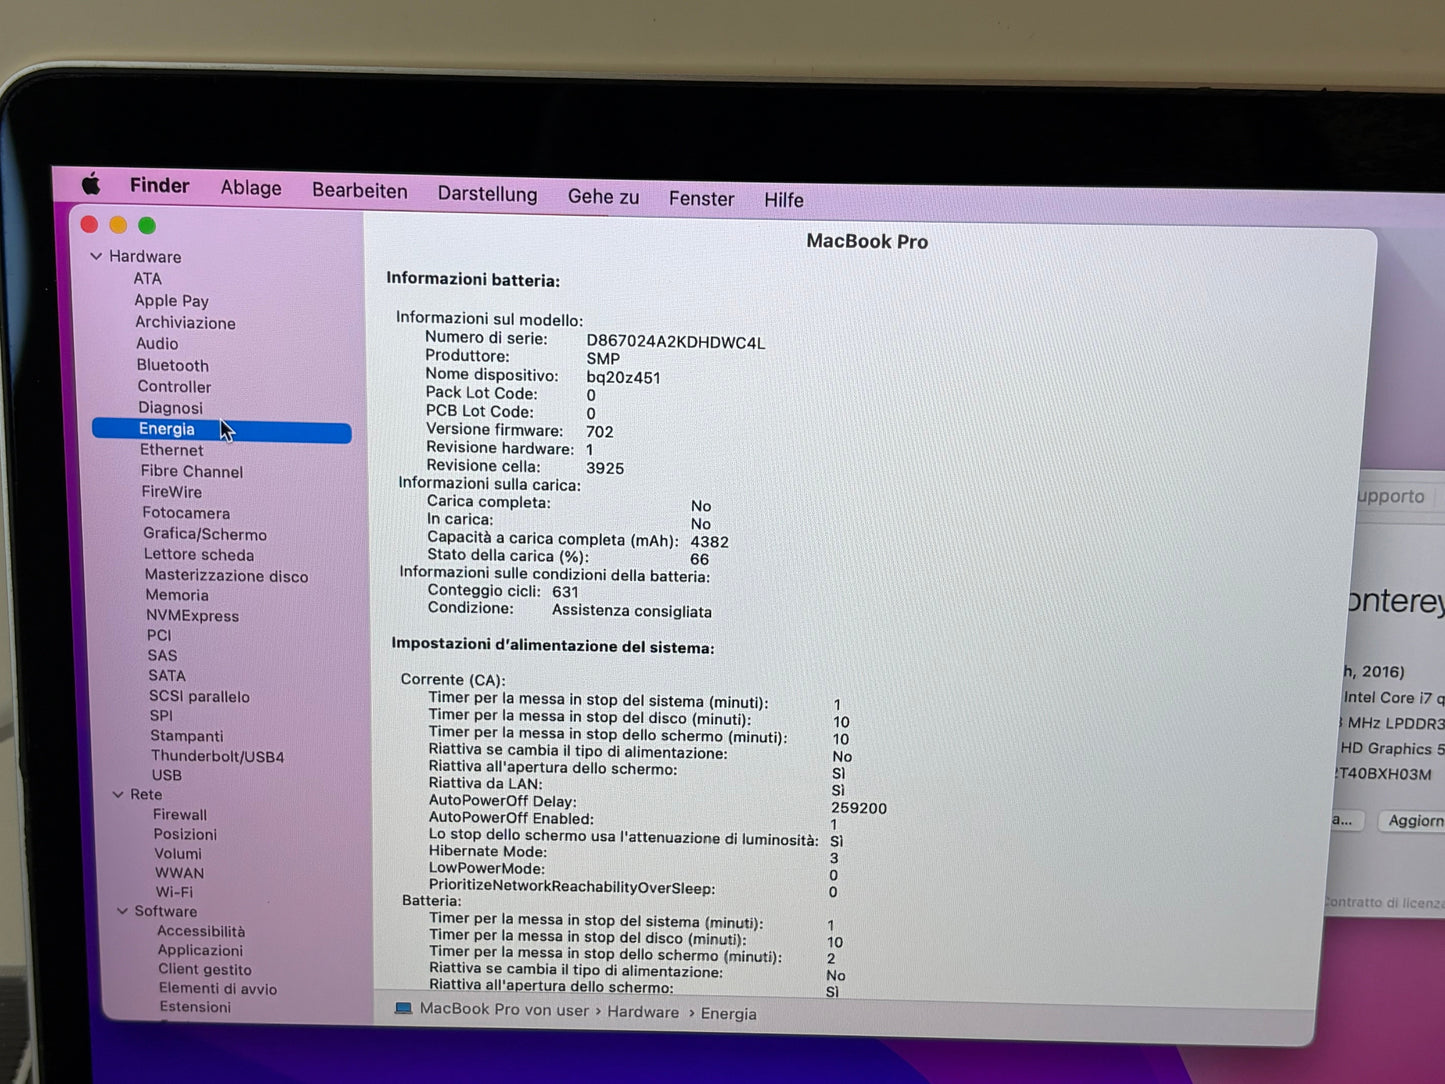Select Ethernet in the sidebar
This screenshot has width=1445, height=1084.
coord(172,450)
